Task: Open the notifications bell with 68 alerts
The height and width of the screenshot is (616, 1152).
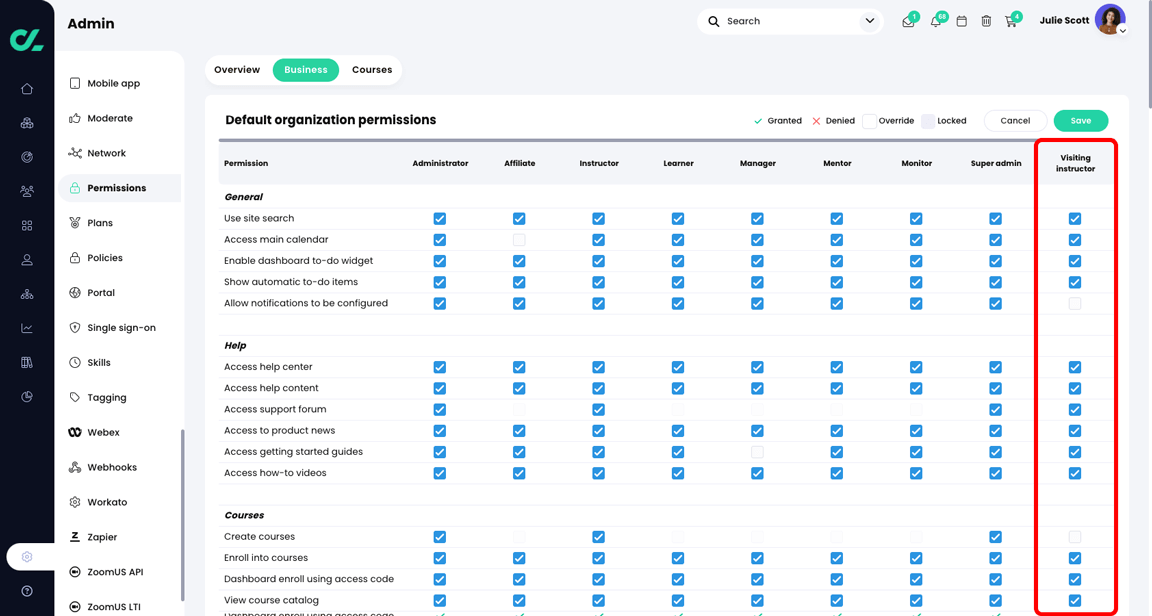Action: pyautogui.click(x=934, y=19)
